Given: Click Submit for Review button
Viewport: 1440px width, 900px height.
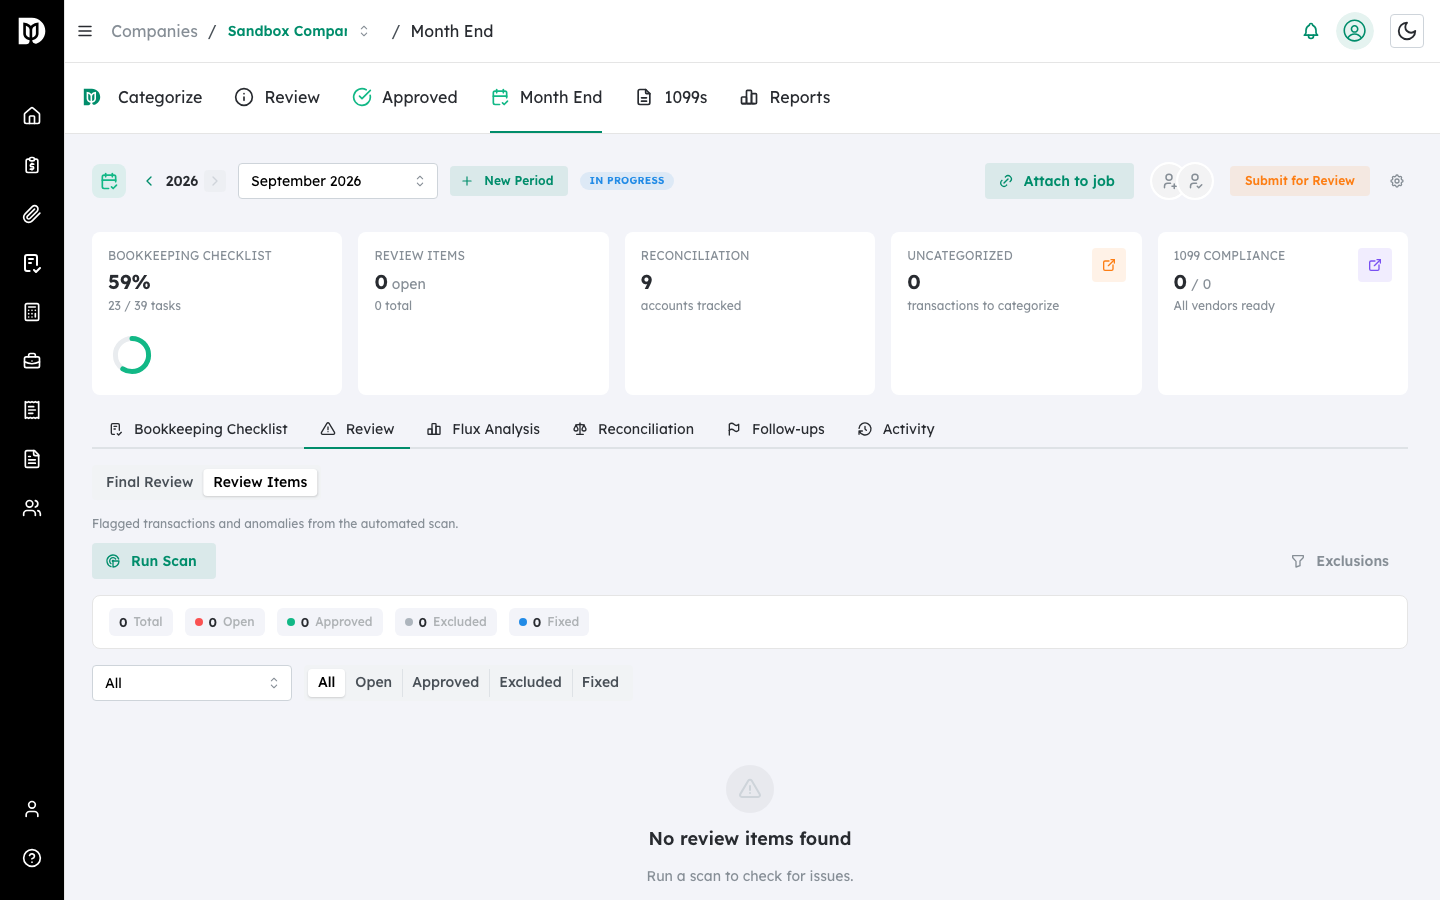Looking at the screenshot, I should click(1300, 181).
